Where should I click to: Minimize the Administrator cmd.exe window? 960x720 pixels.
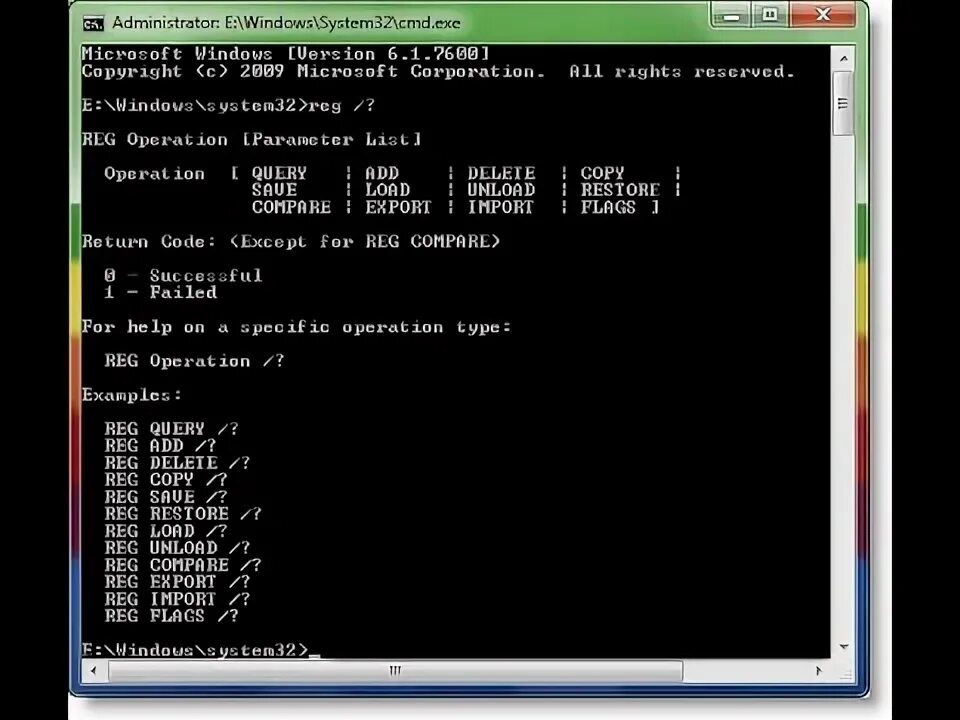pyautogui.click(x=731, y=16)
